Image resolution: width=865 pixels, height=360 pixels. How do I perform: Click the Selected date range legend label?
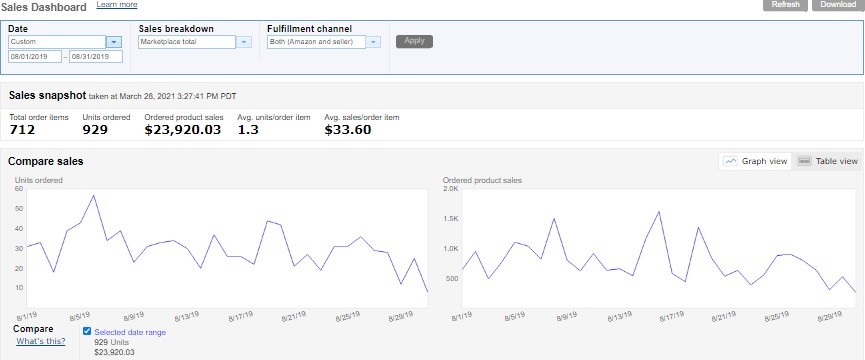(x=130, y=332)
